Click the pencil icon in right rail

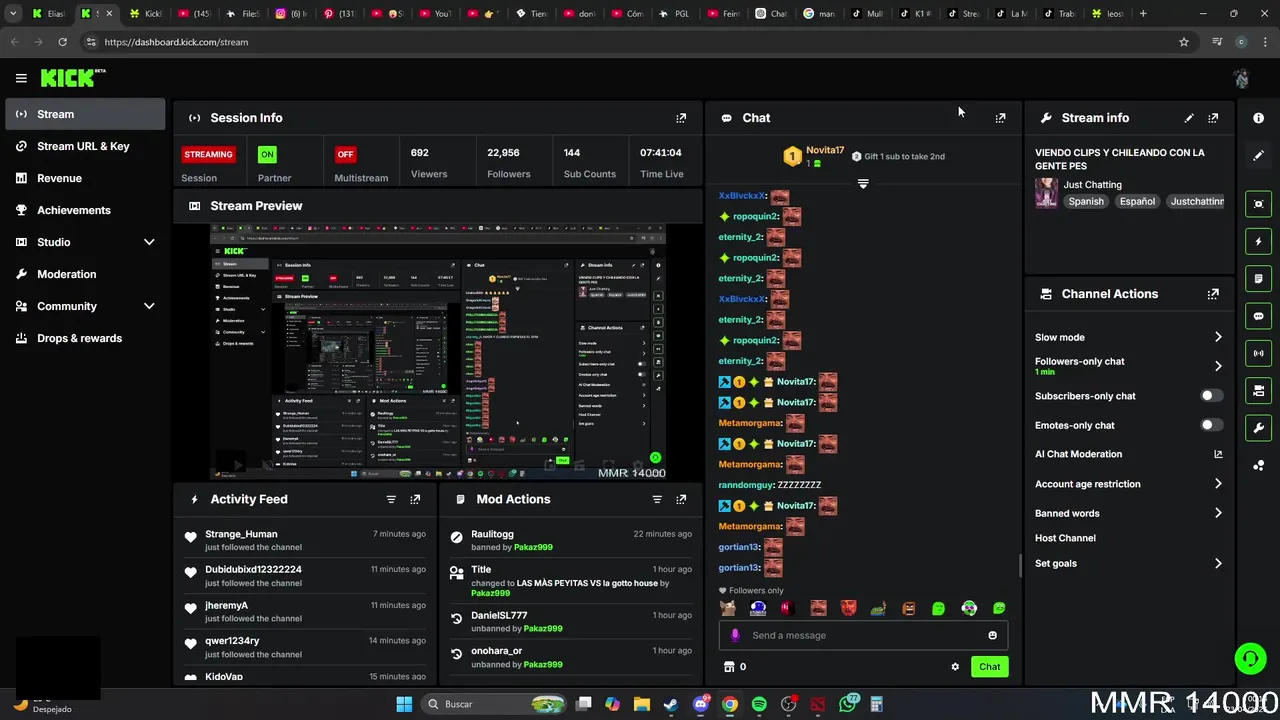click(x=1258, y=155)
